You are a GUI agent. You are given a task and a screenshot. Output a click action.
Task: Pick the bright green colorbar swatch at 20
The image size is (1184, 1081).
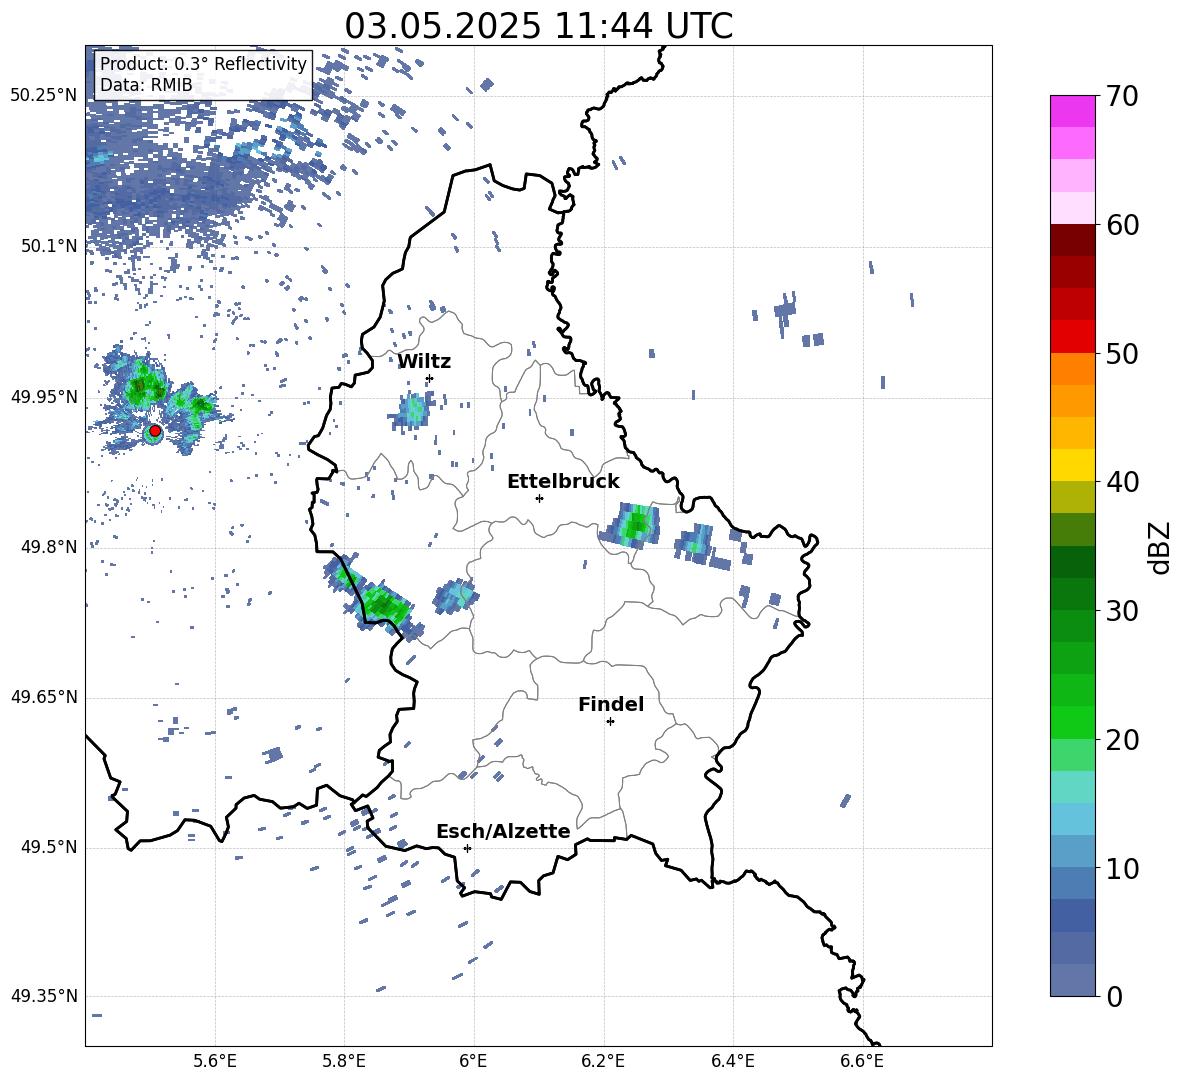(x=1072, y=722)
